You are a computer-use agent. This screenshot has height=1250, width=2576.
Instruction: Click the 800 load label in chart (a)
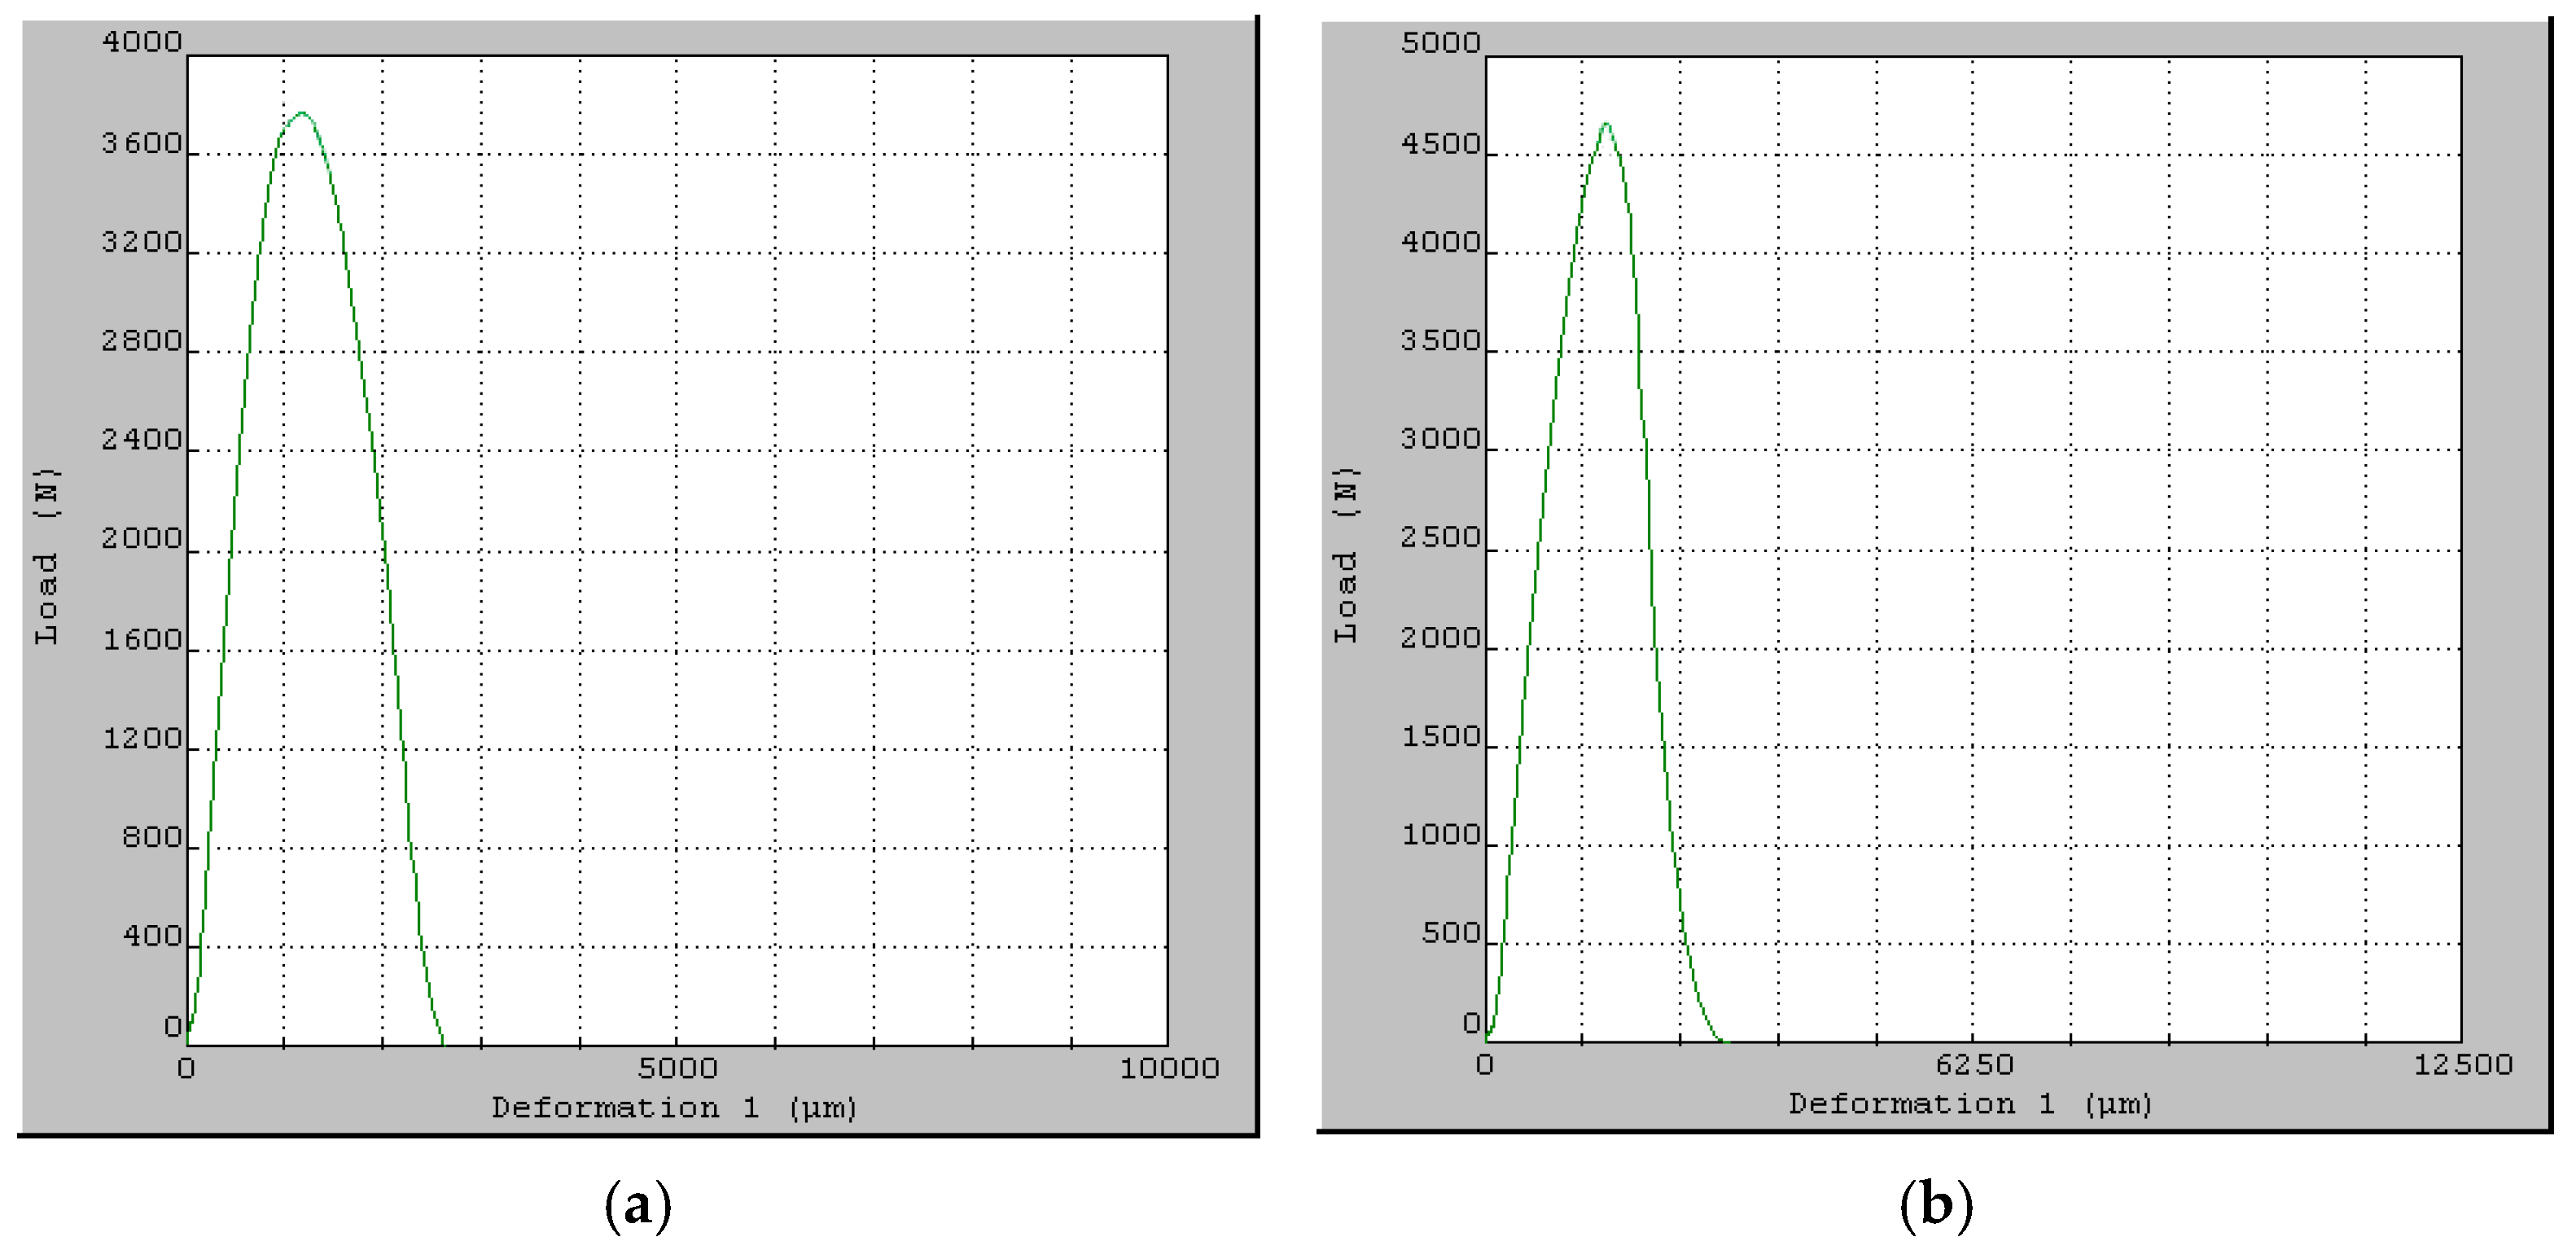tap(152, 837)
